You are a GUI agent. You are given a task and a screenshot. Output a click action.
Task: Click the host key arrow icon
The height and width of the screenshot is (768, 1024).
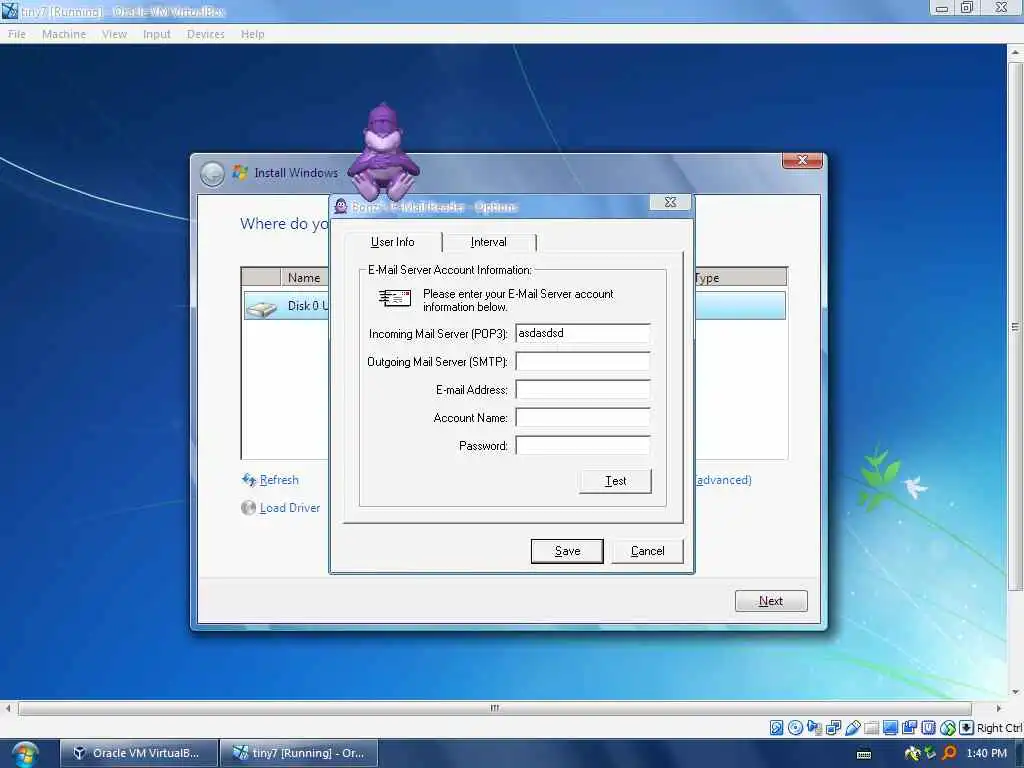coord(967,728)
